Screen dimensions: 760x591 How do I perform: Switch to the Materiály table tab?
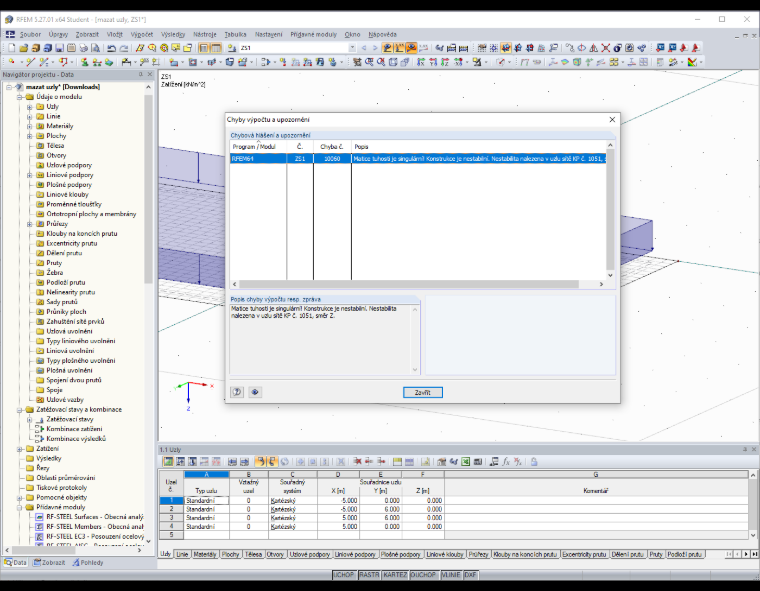[205, 554]
